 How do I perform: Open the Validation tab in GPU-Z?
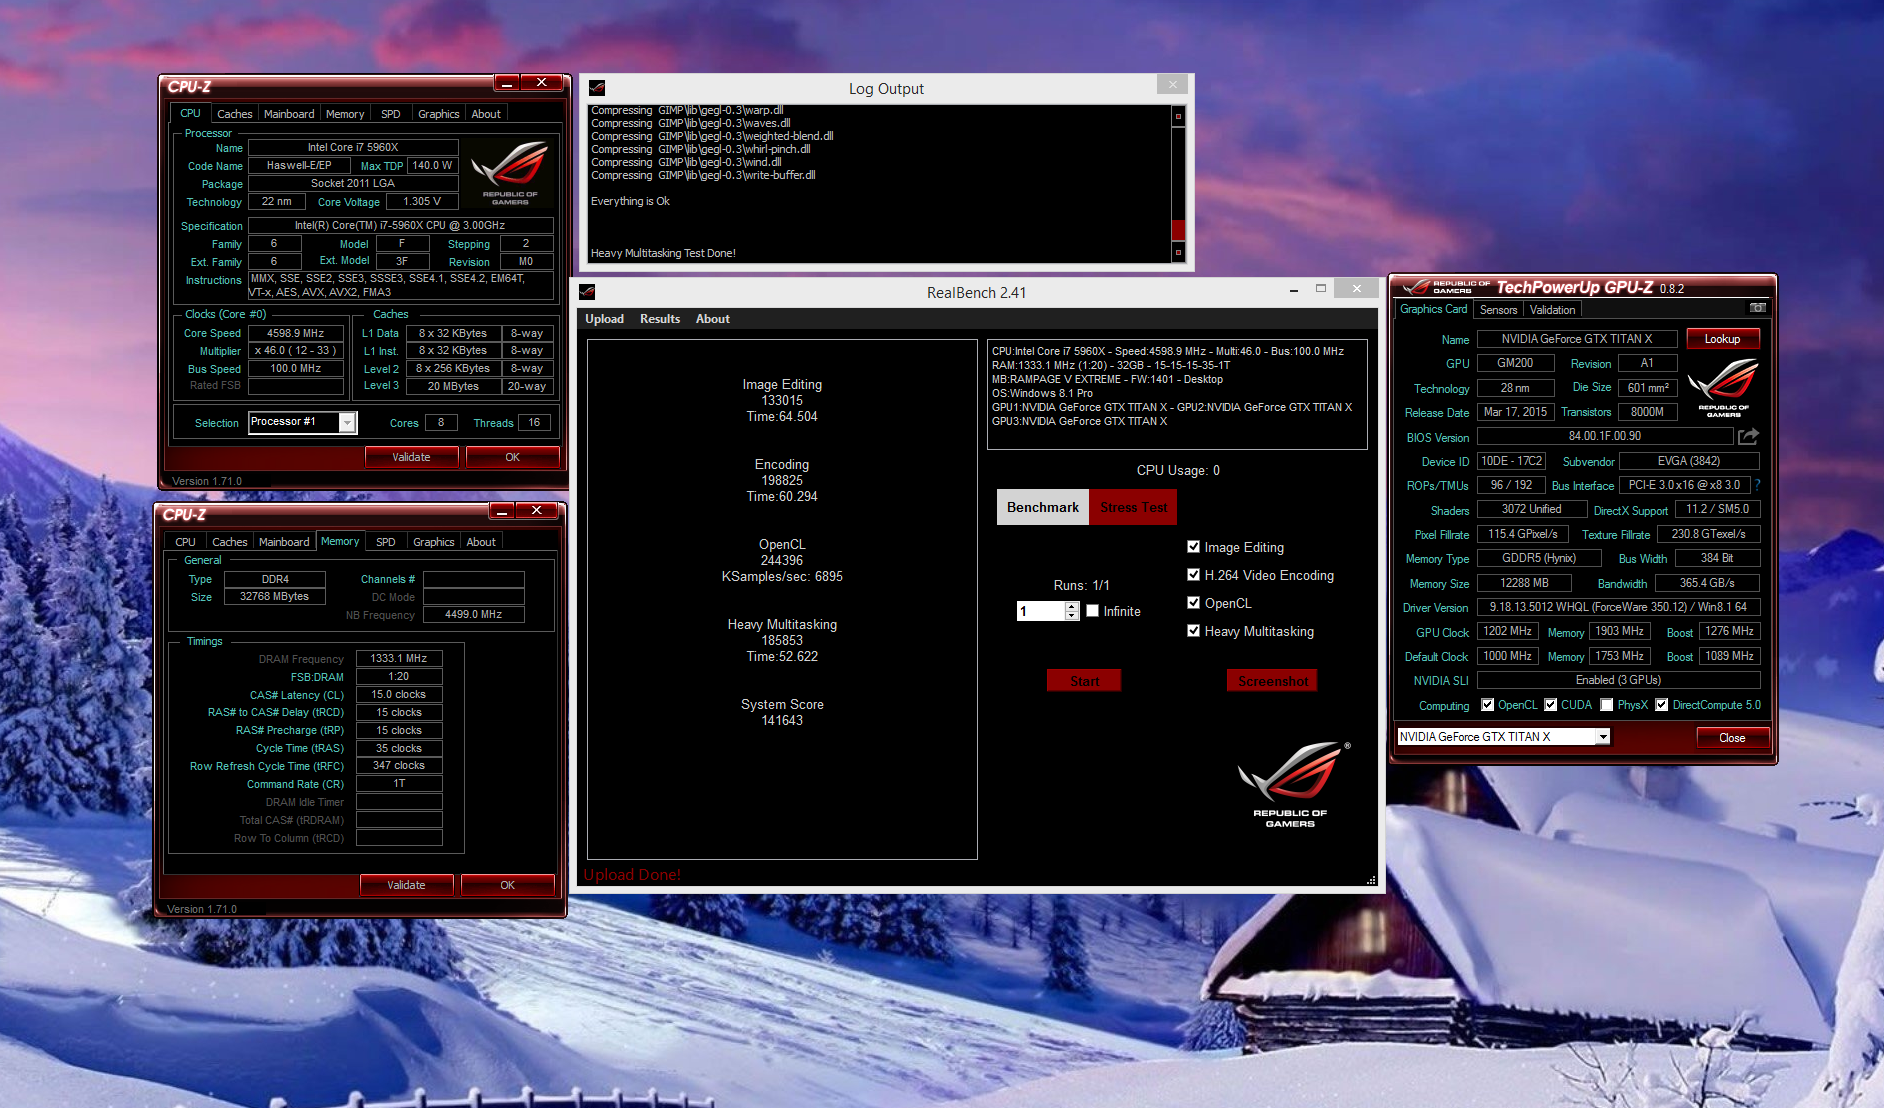(1552, 310)
